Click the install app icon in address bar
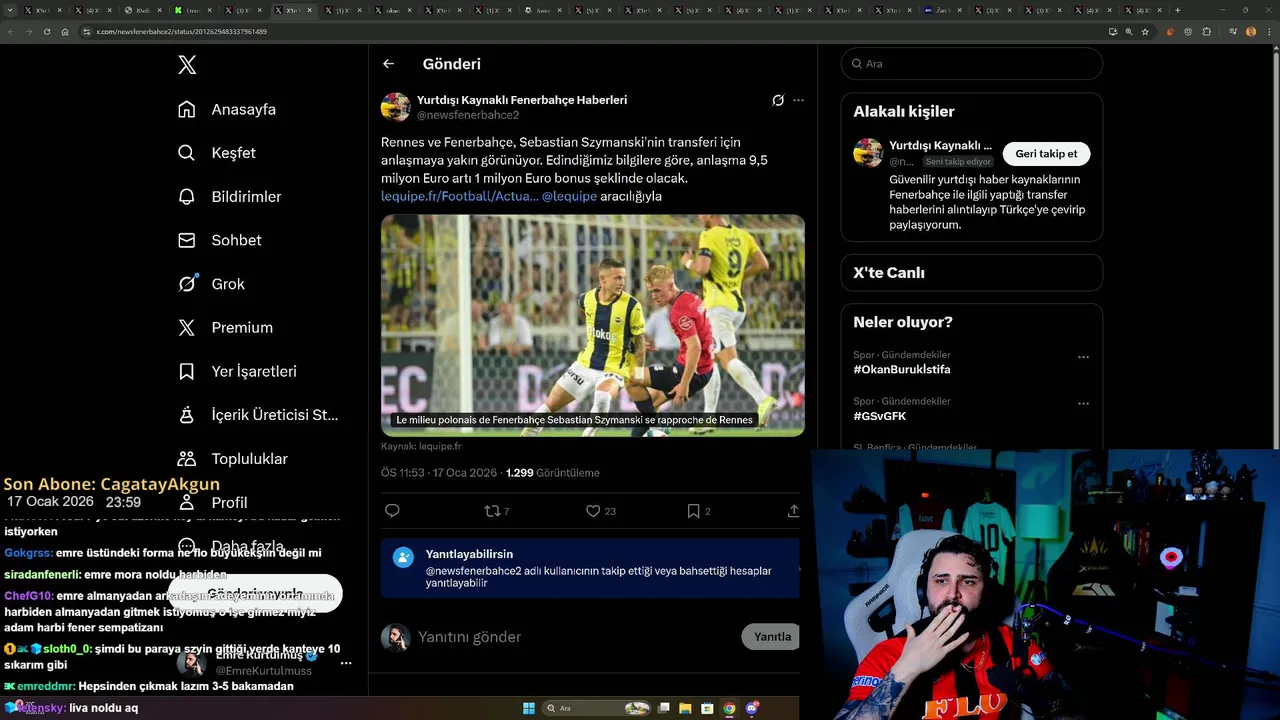The image size is (1280, 720). tap(1113, 32)
